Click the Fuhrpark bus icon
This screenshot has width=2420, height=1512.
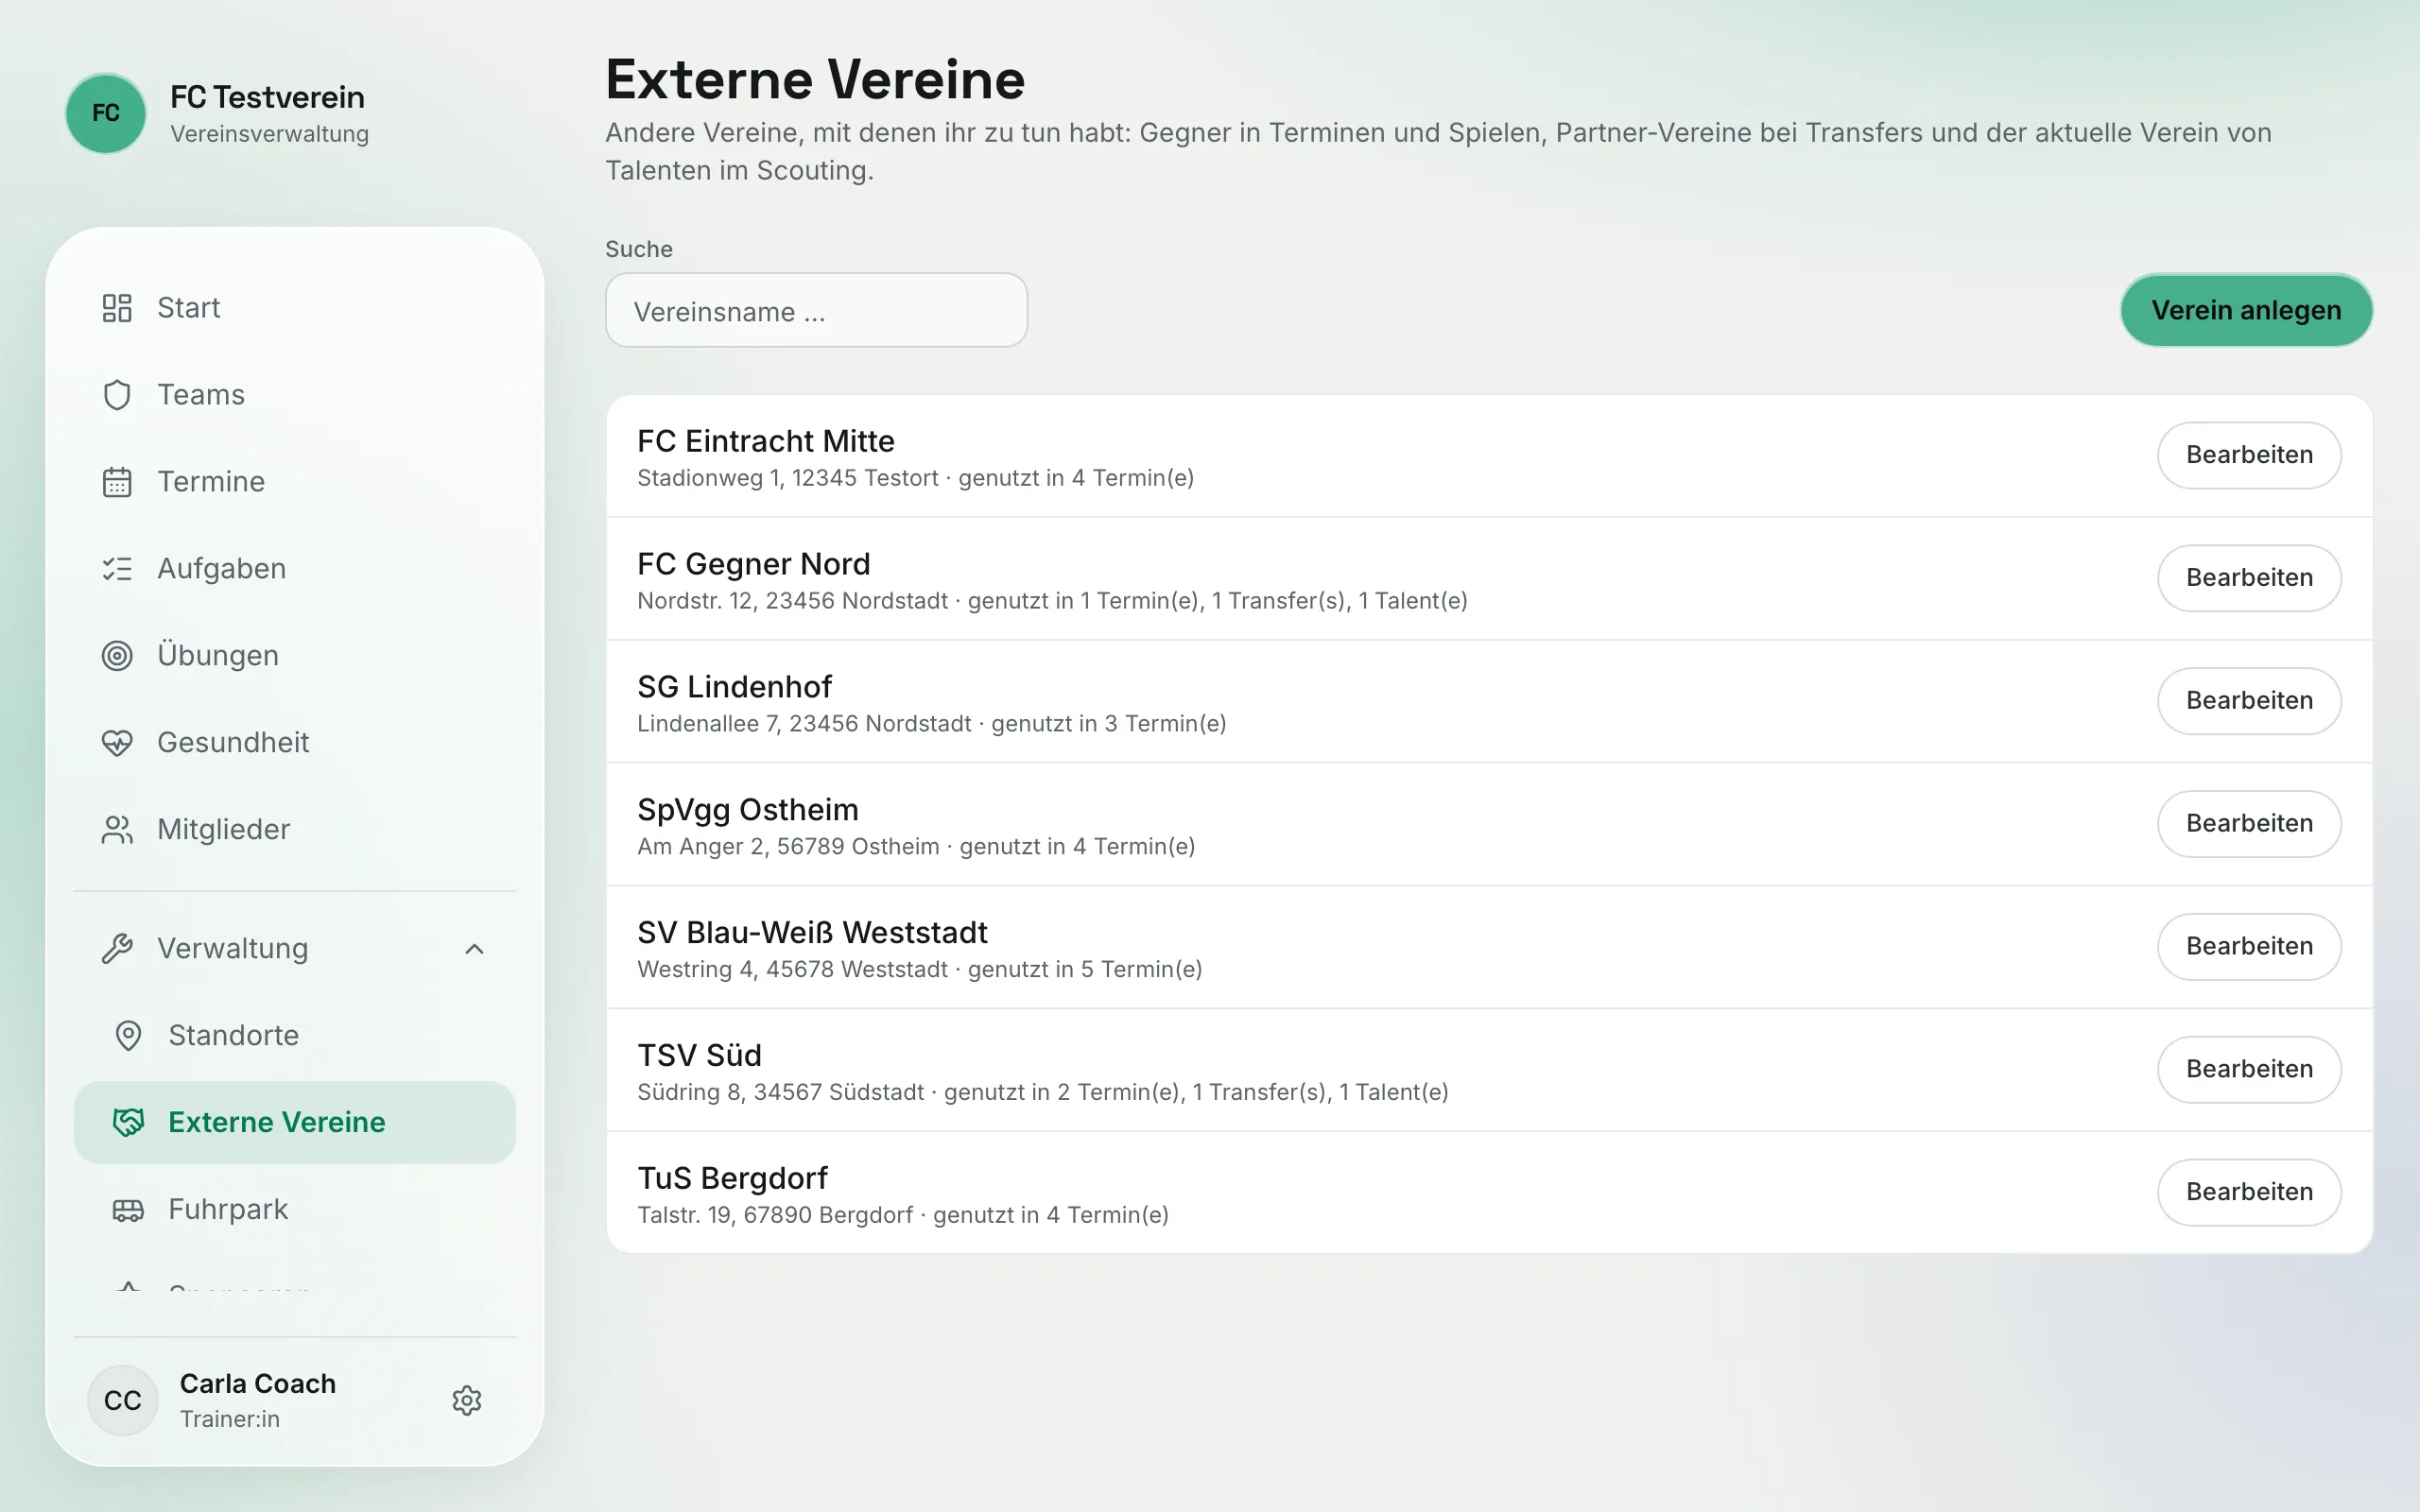point(128,1210)
